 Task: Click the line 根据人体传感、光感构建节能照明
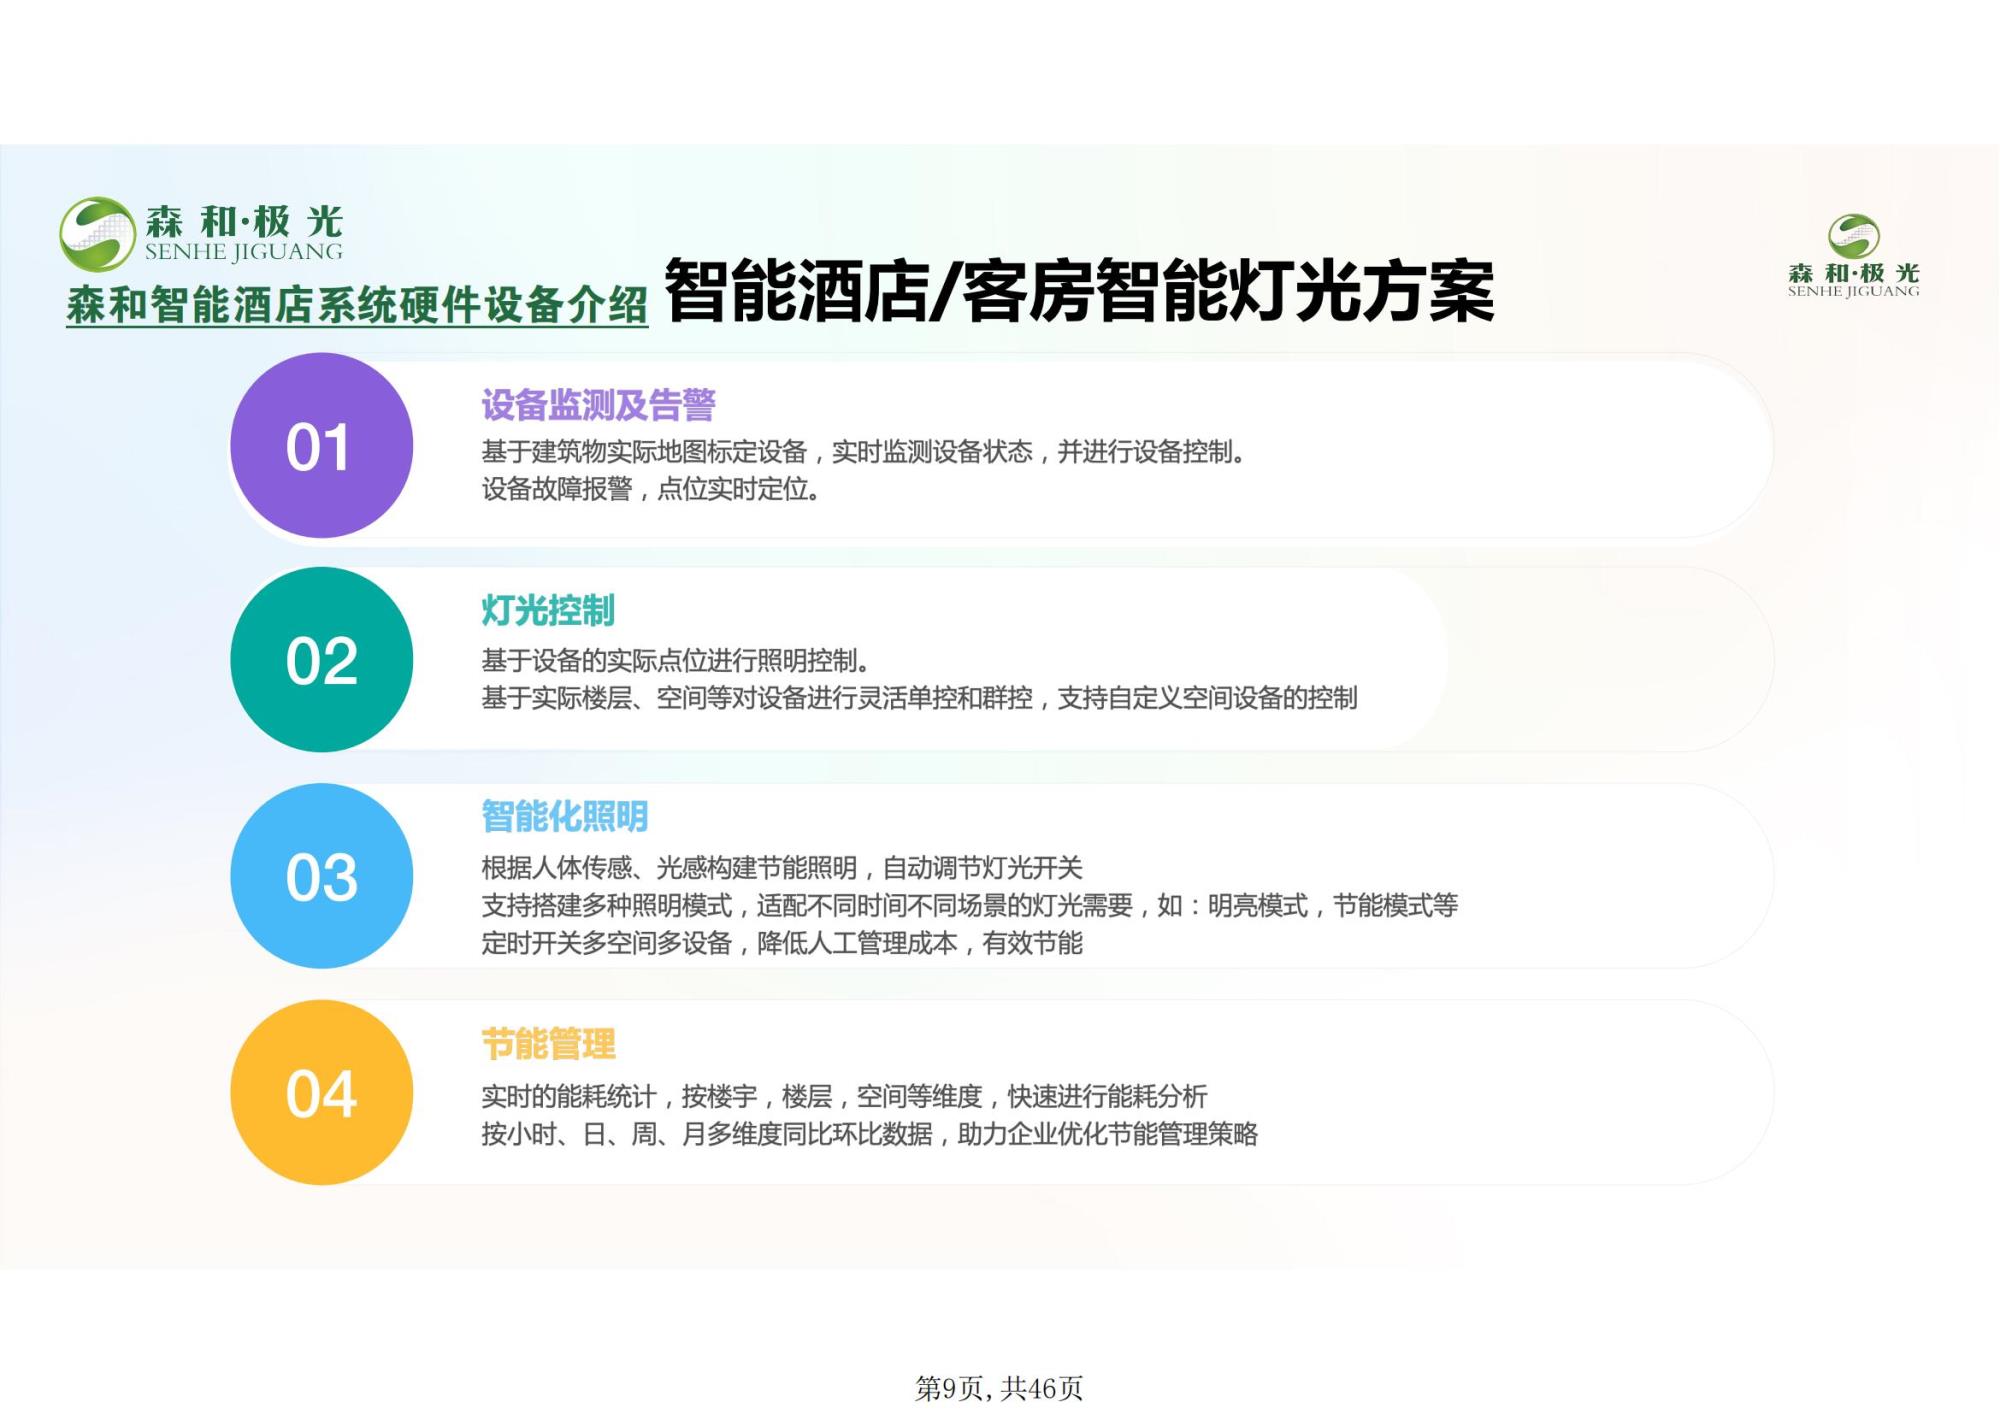point(782,868)
